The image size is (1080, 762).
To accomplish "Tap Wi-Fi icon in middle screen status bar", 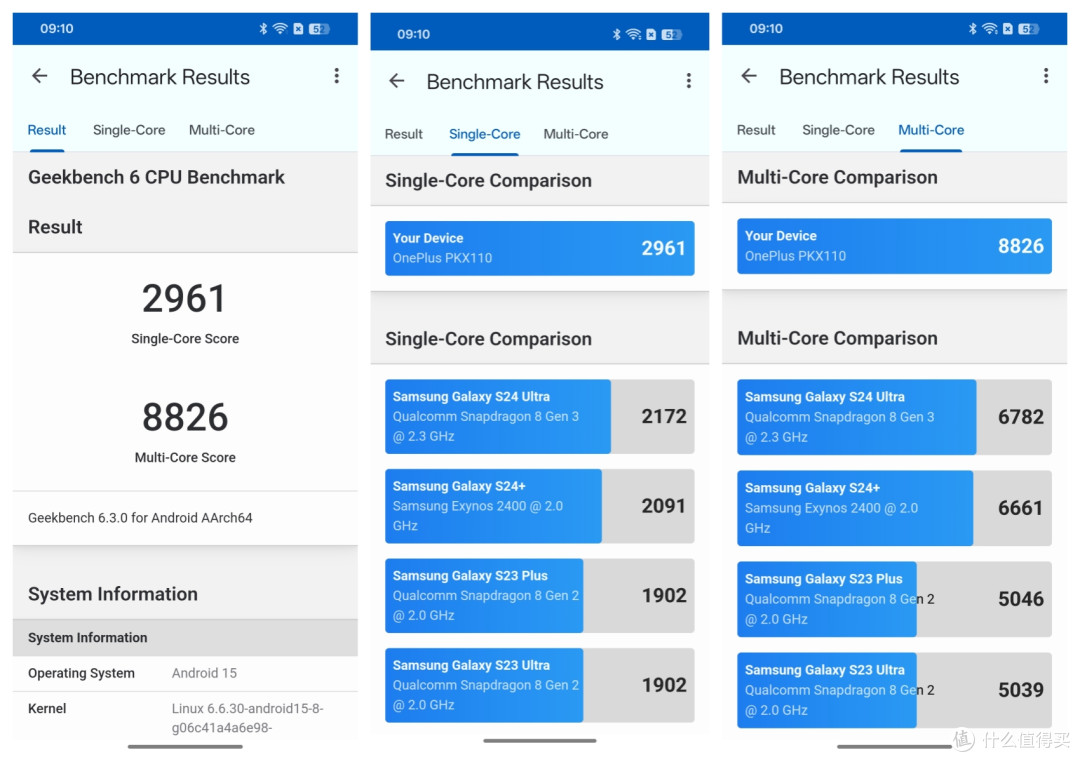I will click(633, 34).
